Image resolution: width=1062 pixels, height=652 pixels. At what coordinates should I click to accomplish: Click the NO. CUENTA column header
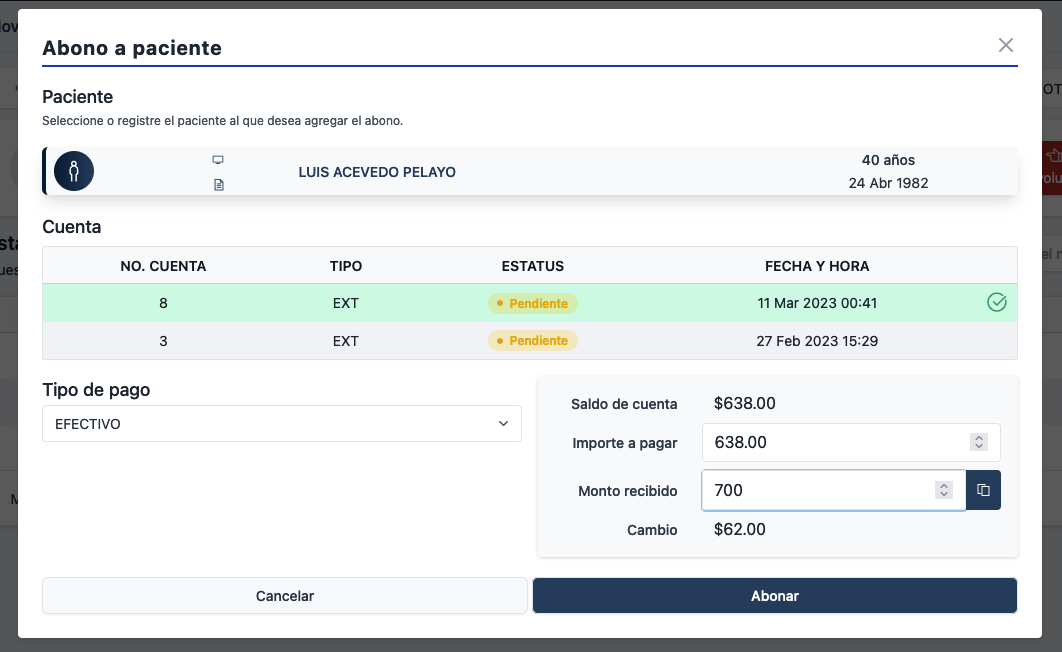pos(163,266)
